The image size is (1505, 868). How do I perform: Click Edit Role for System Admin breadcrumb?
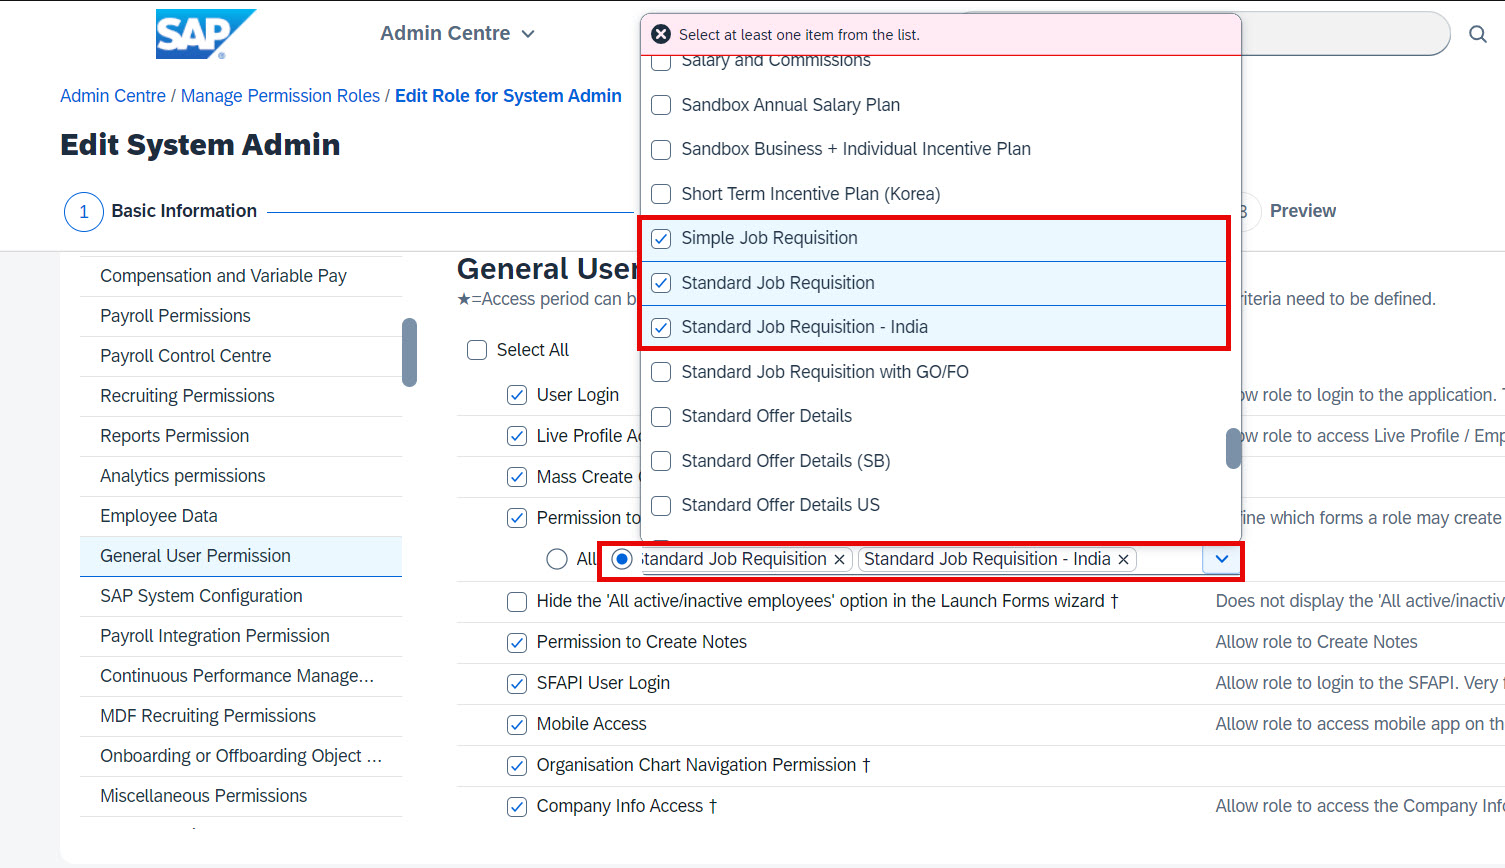click(508, 96)
